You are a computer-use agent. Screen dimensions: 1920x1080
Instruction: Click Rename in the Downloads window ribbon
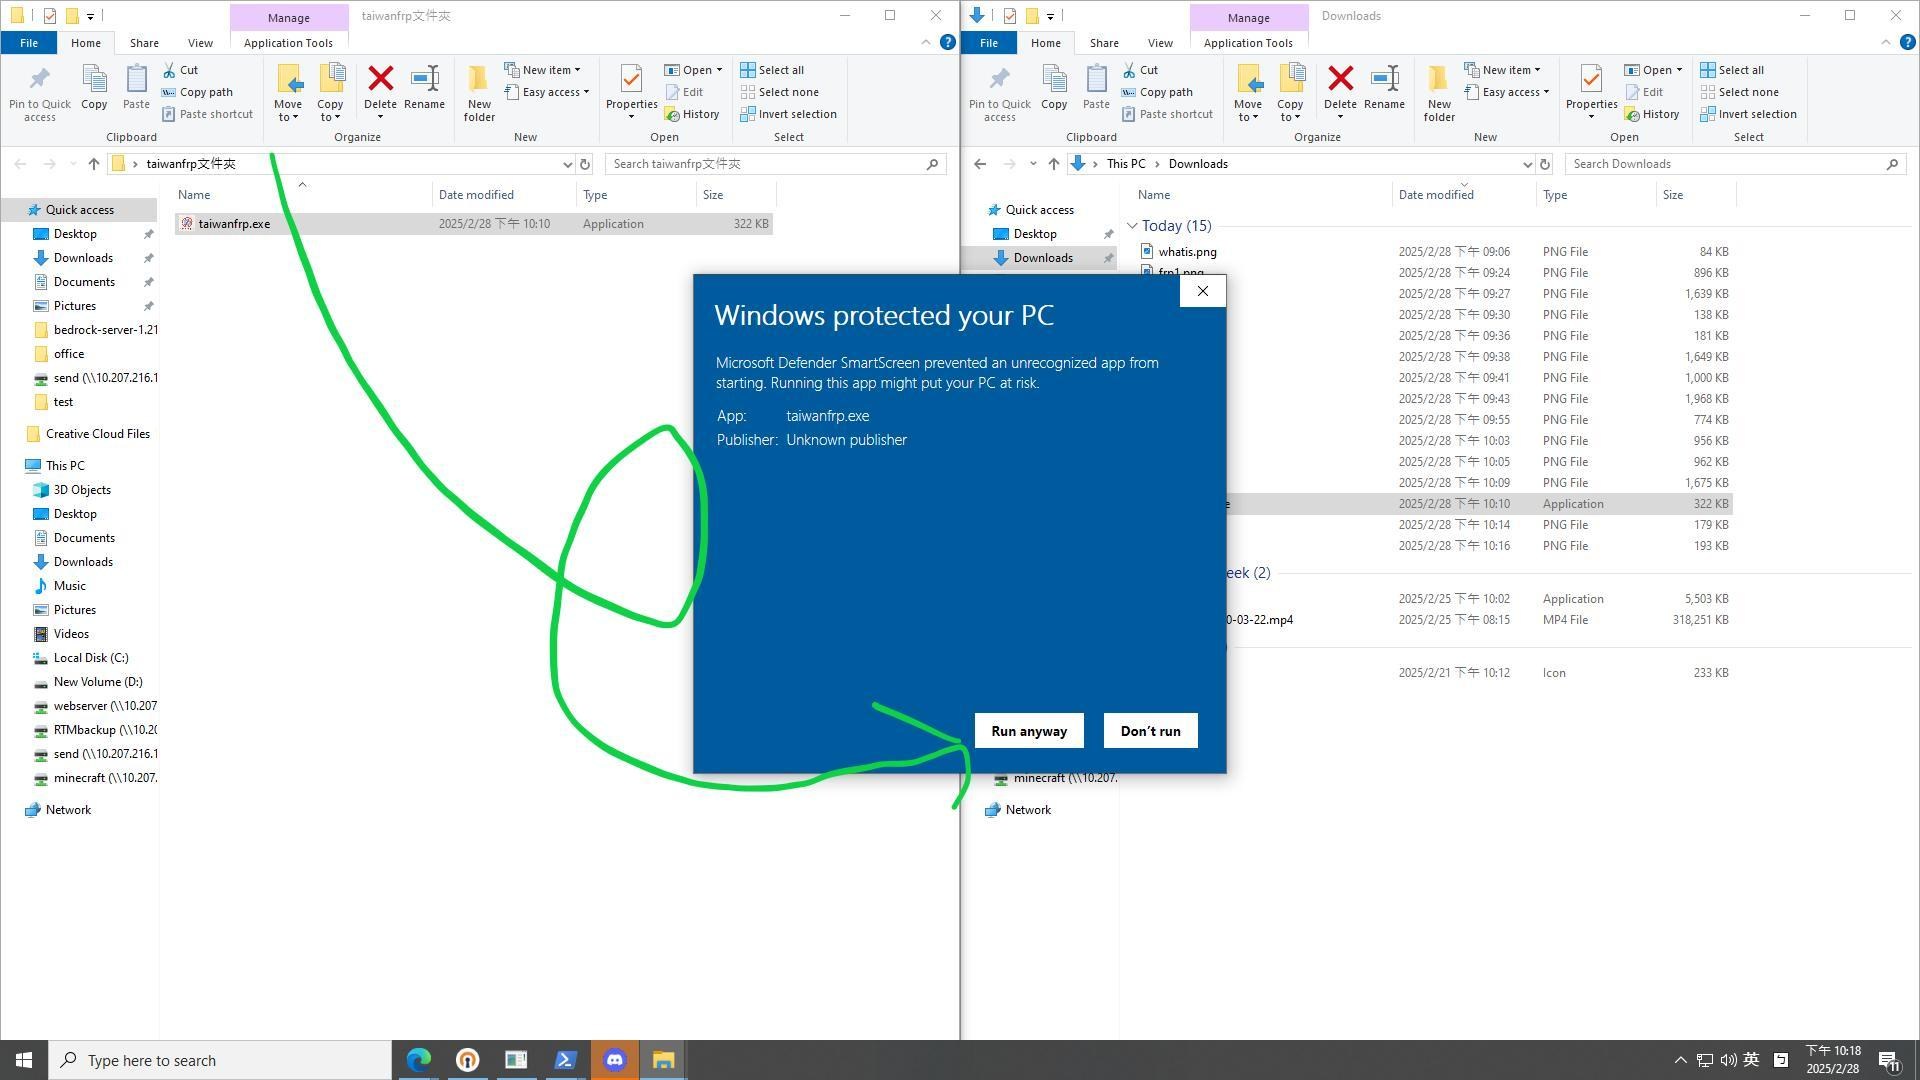[1384, 87]
